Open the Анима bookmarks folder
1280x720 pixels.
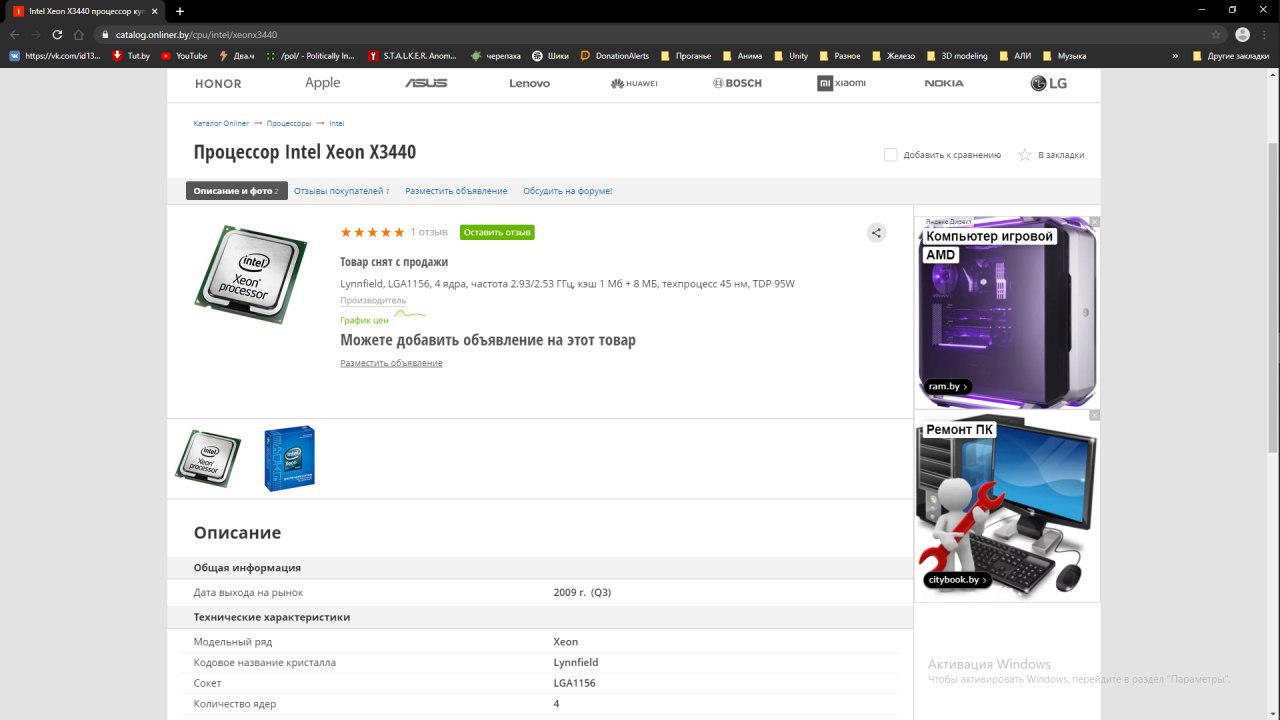(743, 56)
